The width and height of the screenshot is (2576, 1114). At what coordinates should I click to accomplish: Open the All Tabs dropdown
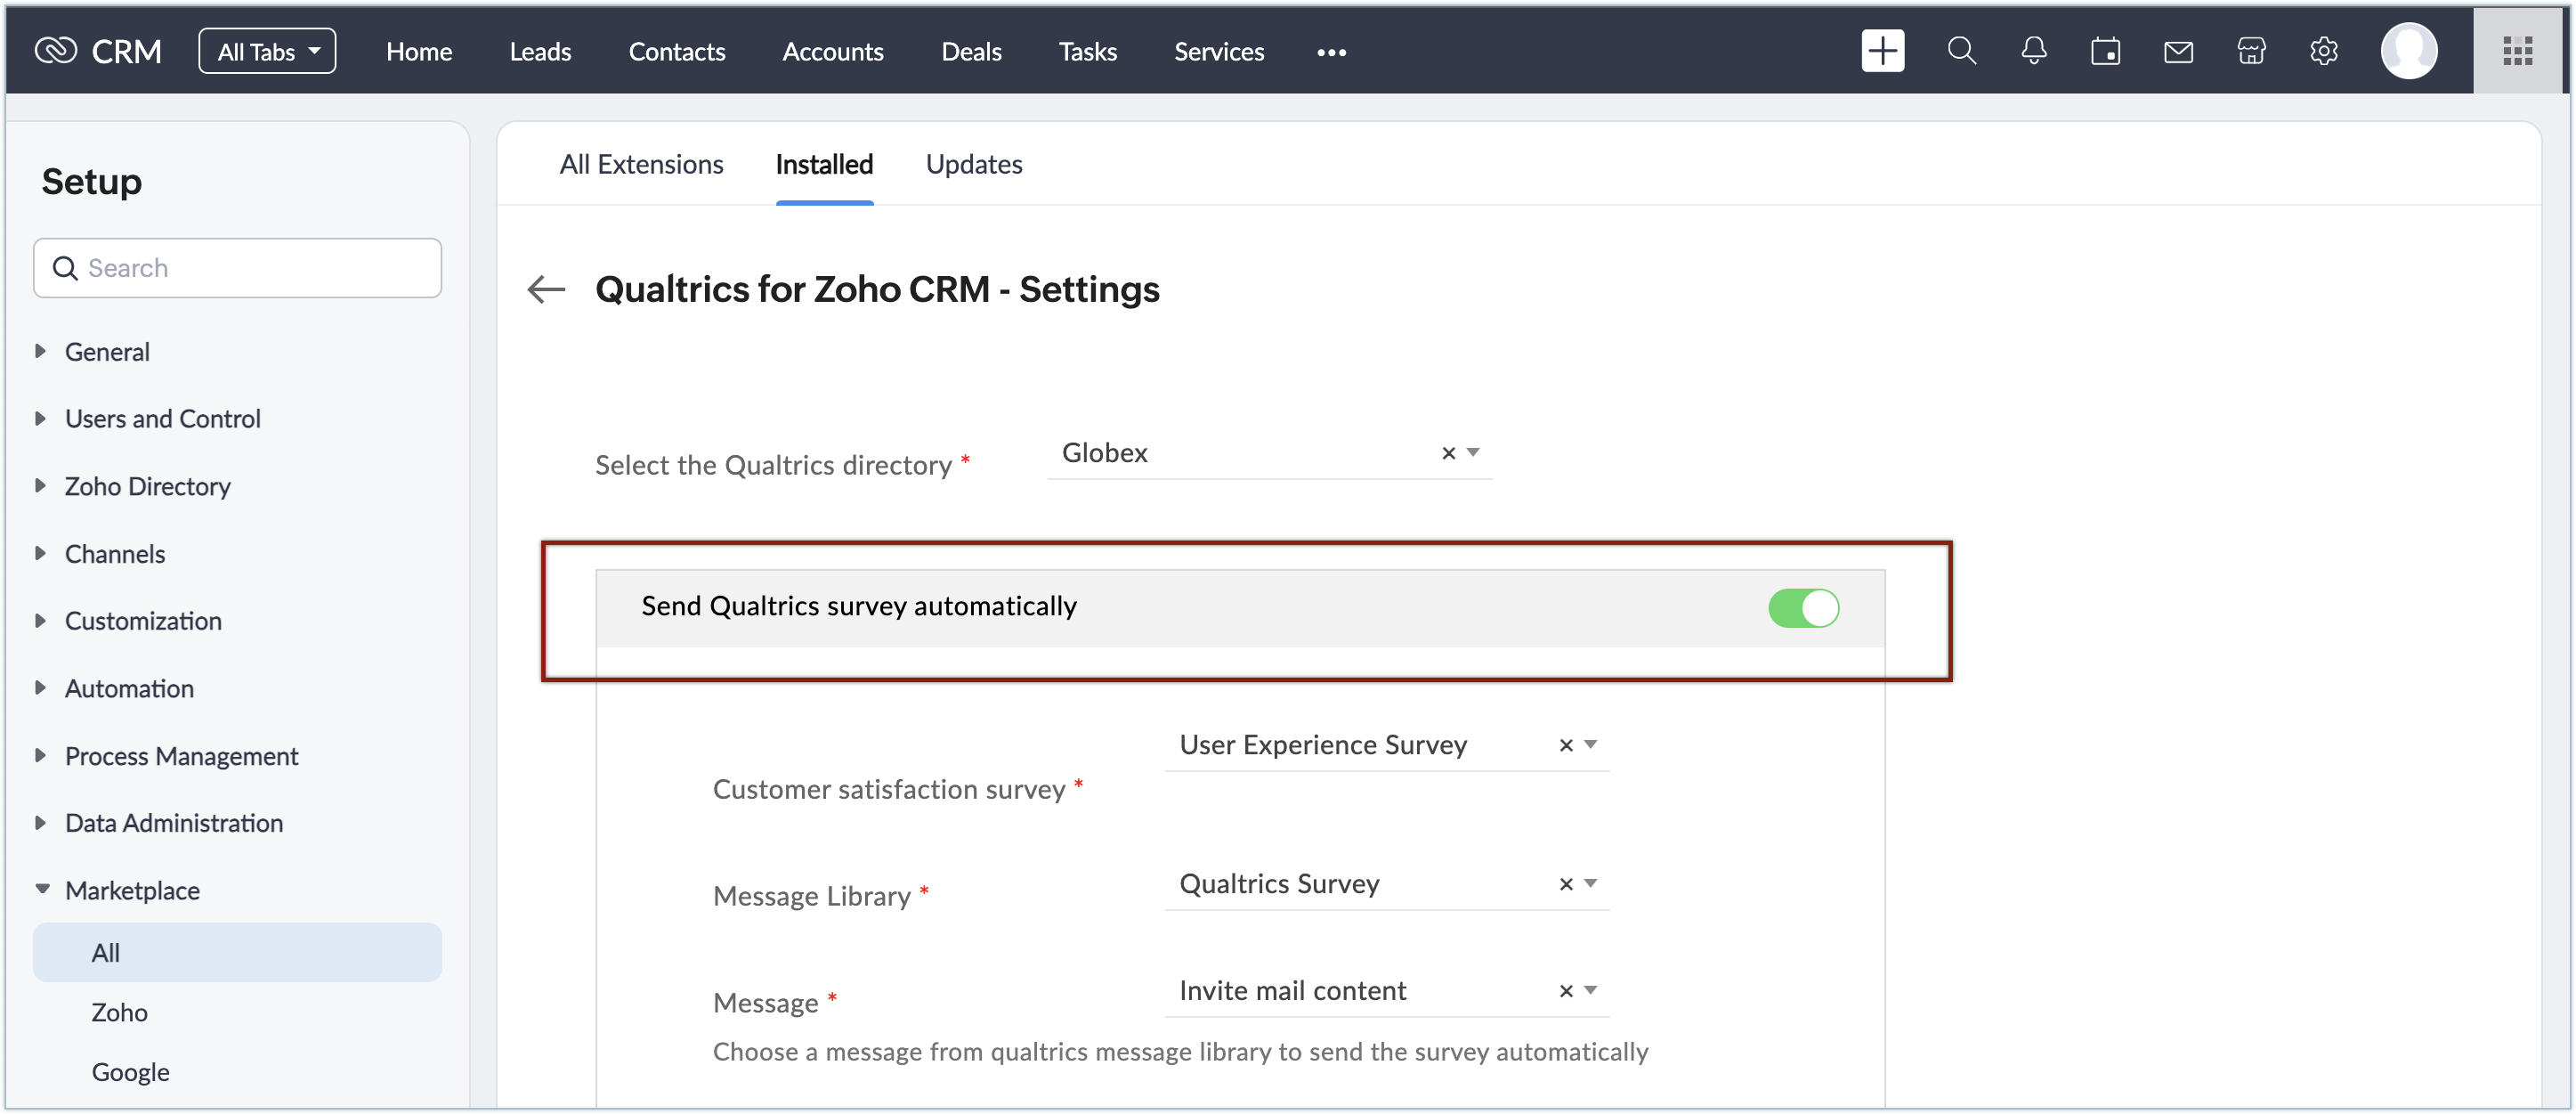tap(267, 51)
